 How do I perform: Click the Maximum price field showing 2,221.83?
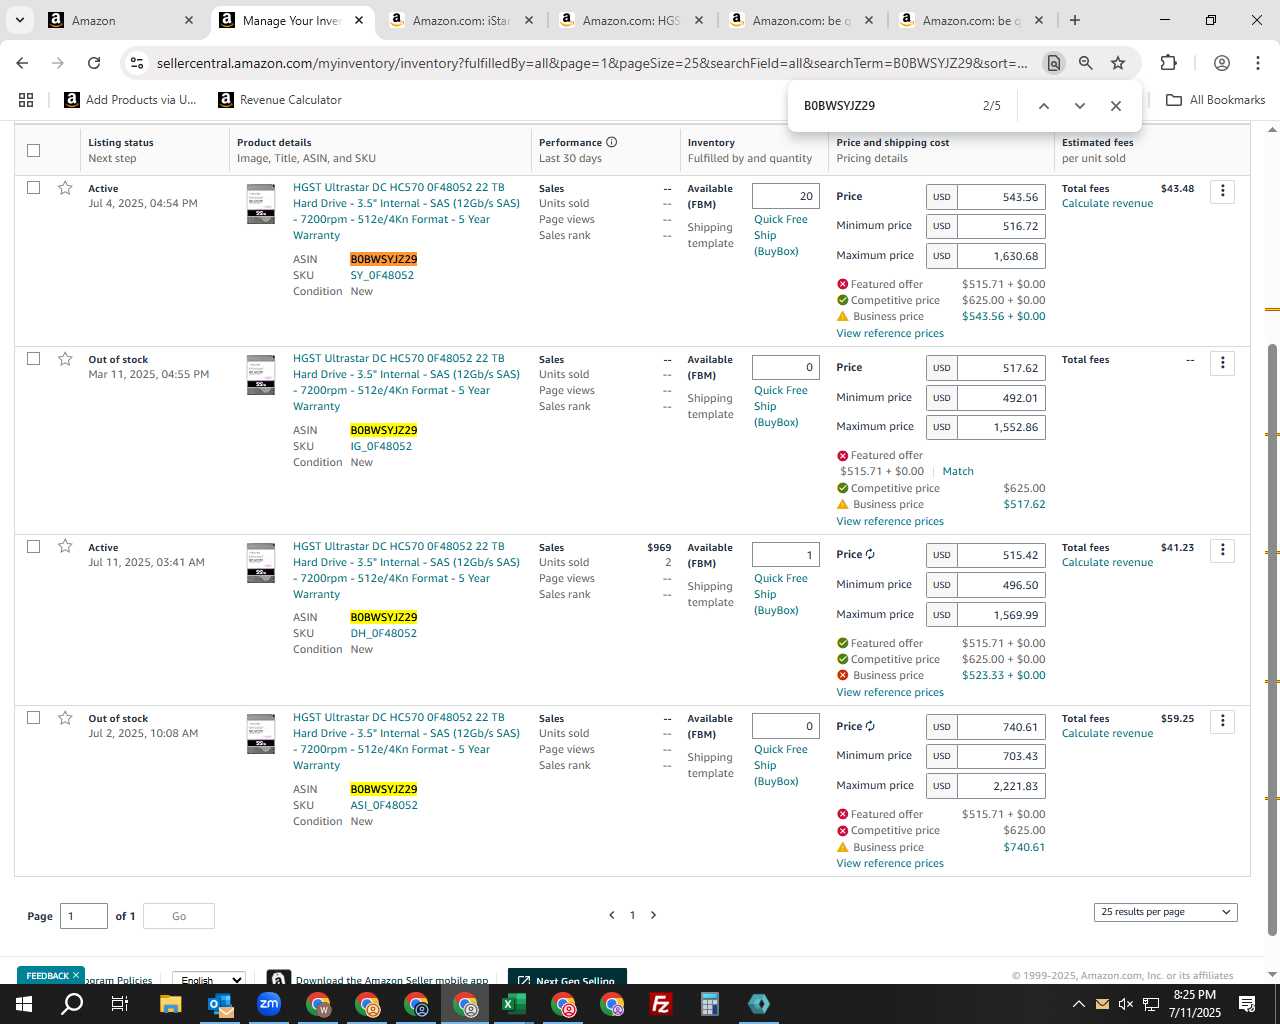pyautogui.click(x=1001, y=786)
